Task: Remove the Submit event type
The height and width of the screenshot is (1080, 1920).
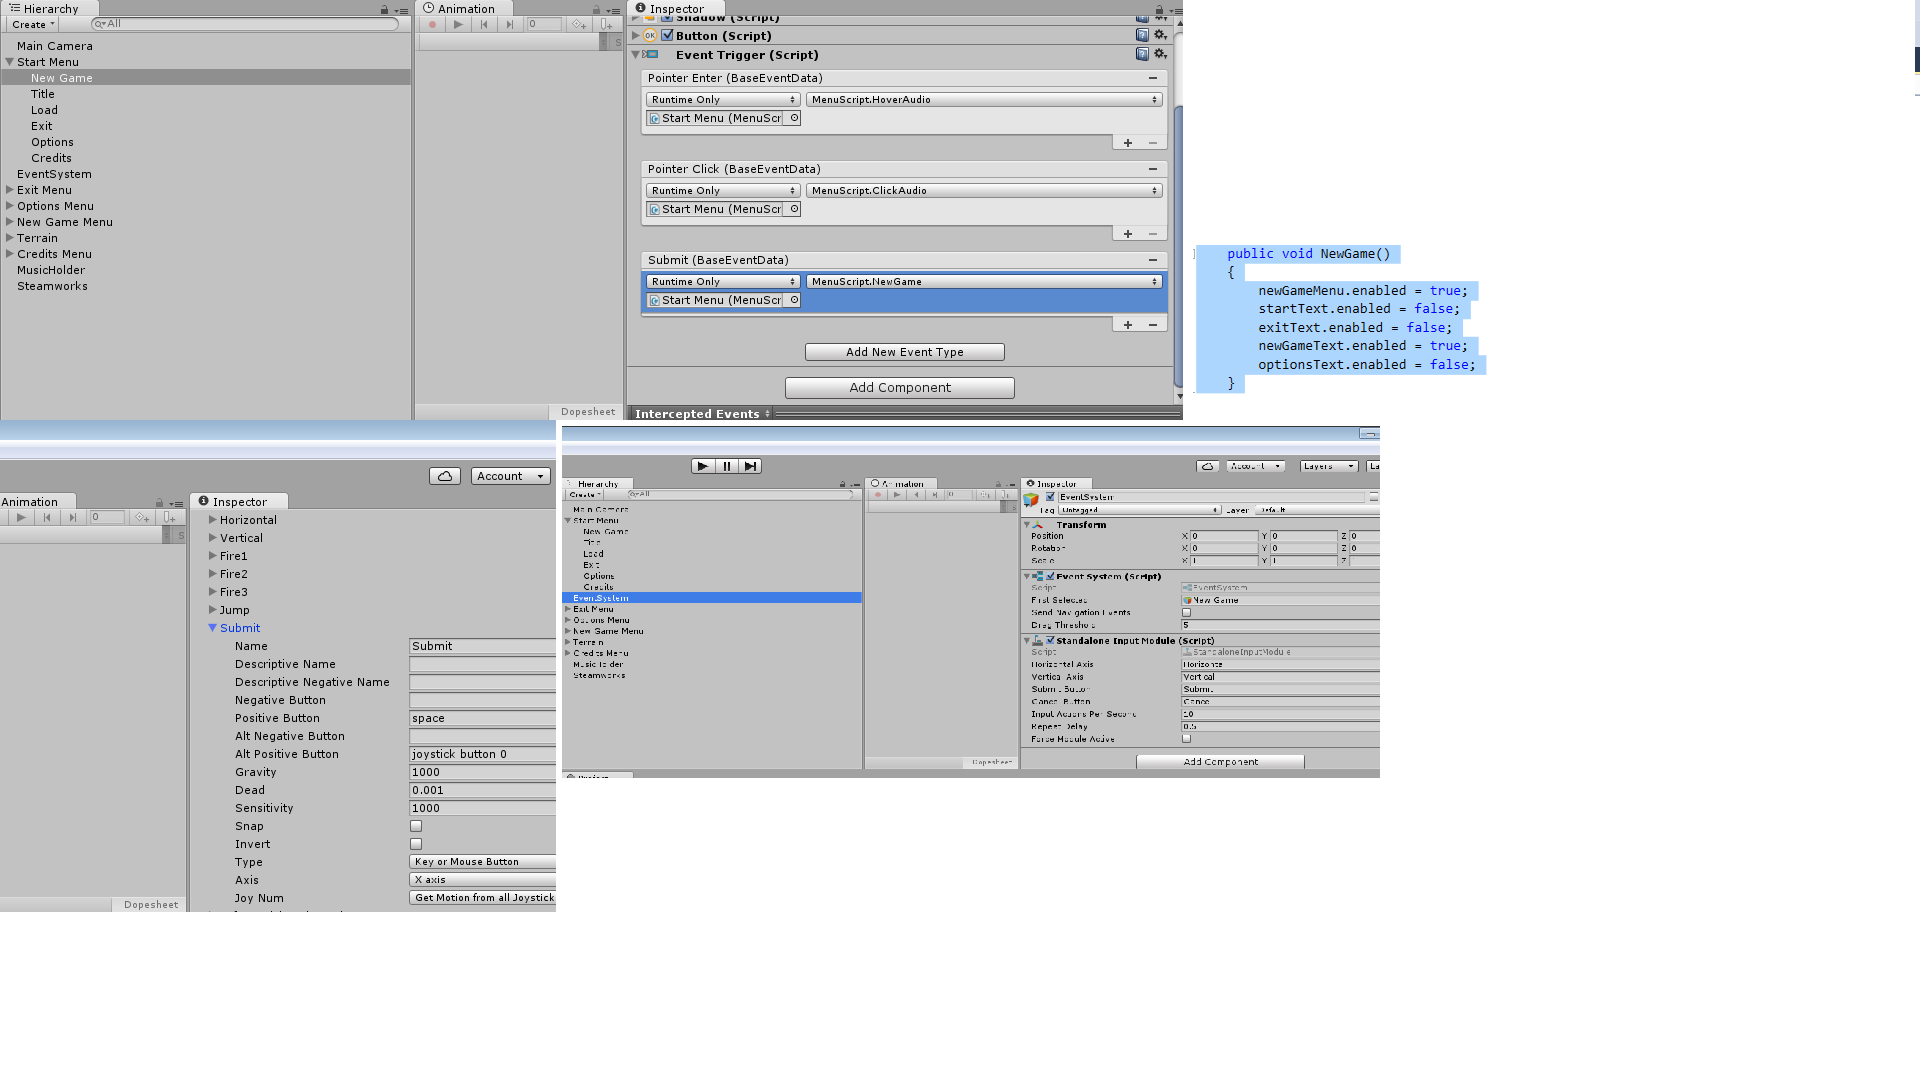Action: pyautogui.click(x=1153, y=260)
